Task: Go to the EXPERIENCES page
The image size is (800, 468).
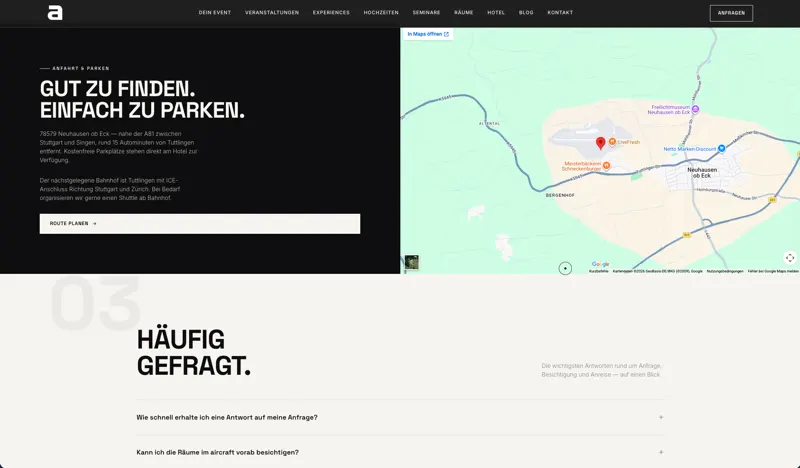Action: pos(331,13)
